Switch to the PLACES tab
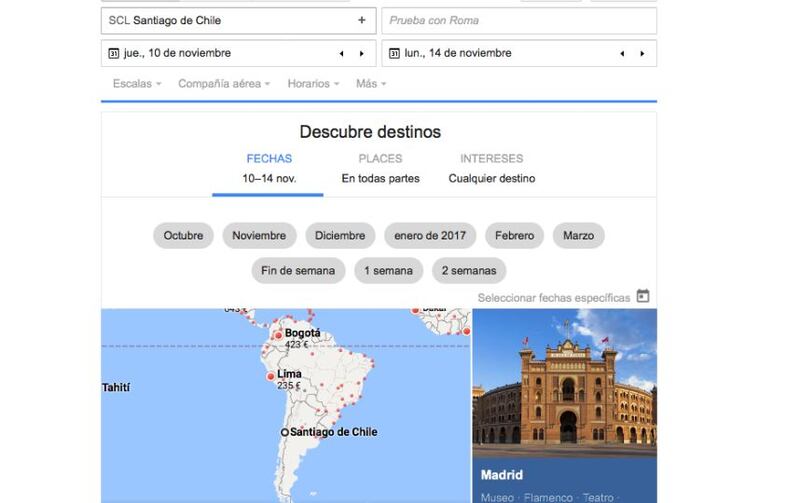This screenshot has width=800, height=503. tap(380, 169)
